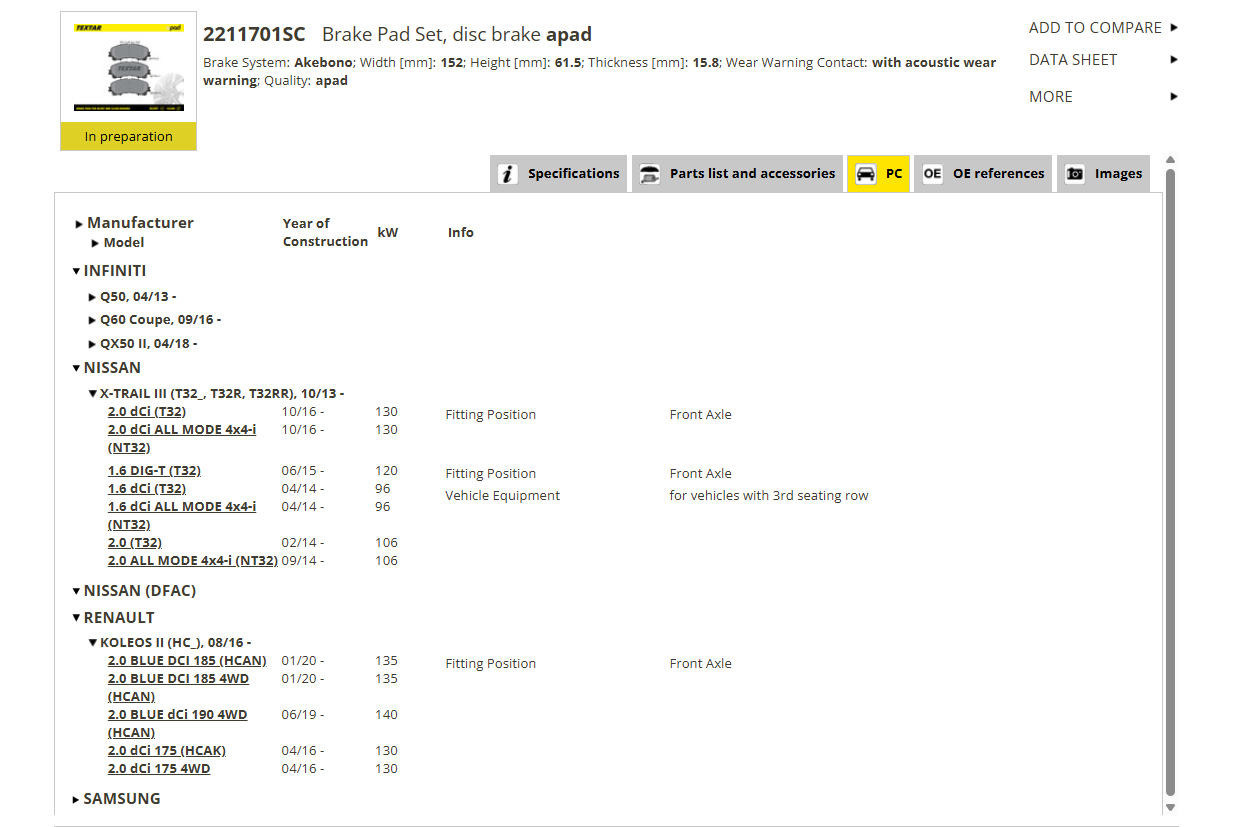Click the ADD TO COMPARE arrow
This screenshot has width=1237, height=827.
pos(1174,28)
